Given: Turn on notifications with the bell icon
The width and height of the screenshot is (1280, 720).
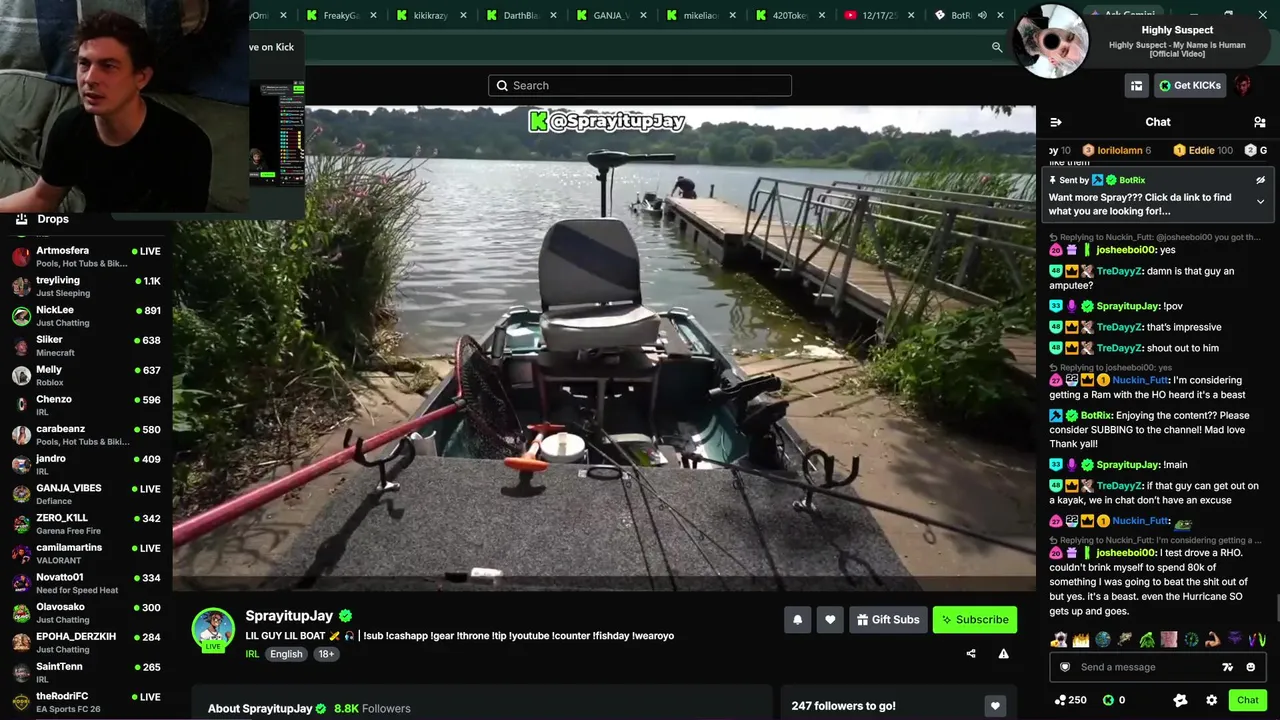Looking at the screenshot, I should coord(797,620).
